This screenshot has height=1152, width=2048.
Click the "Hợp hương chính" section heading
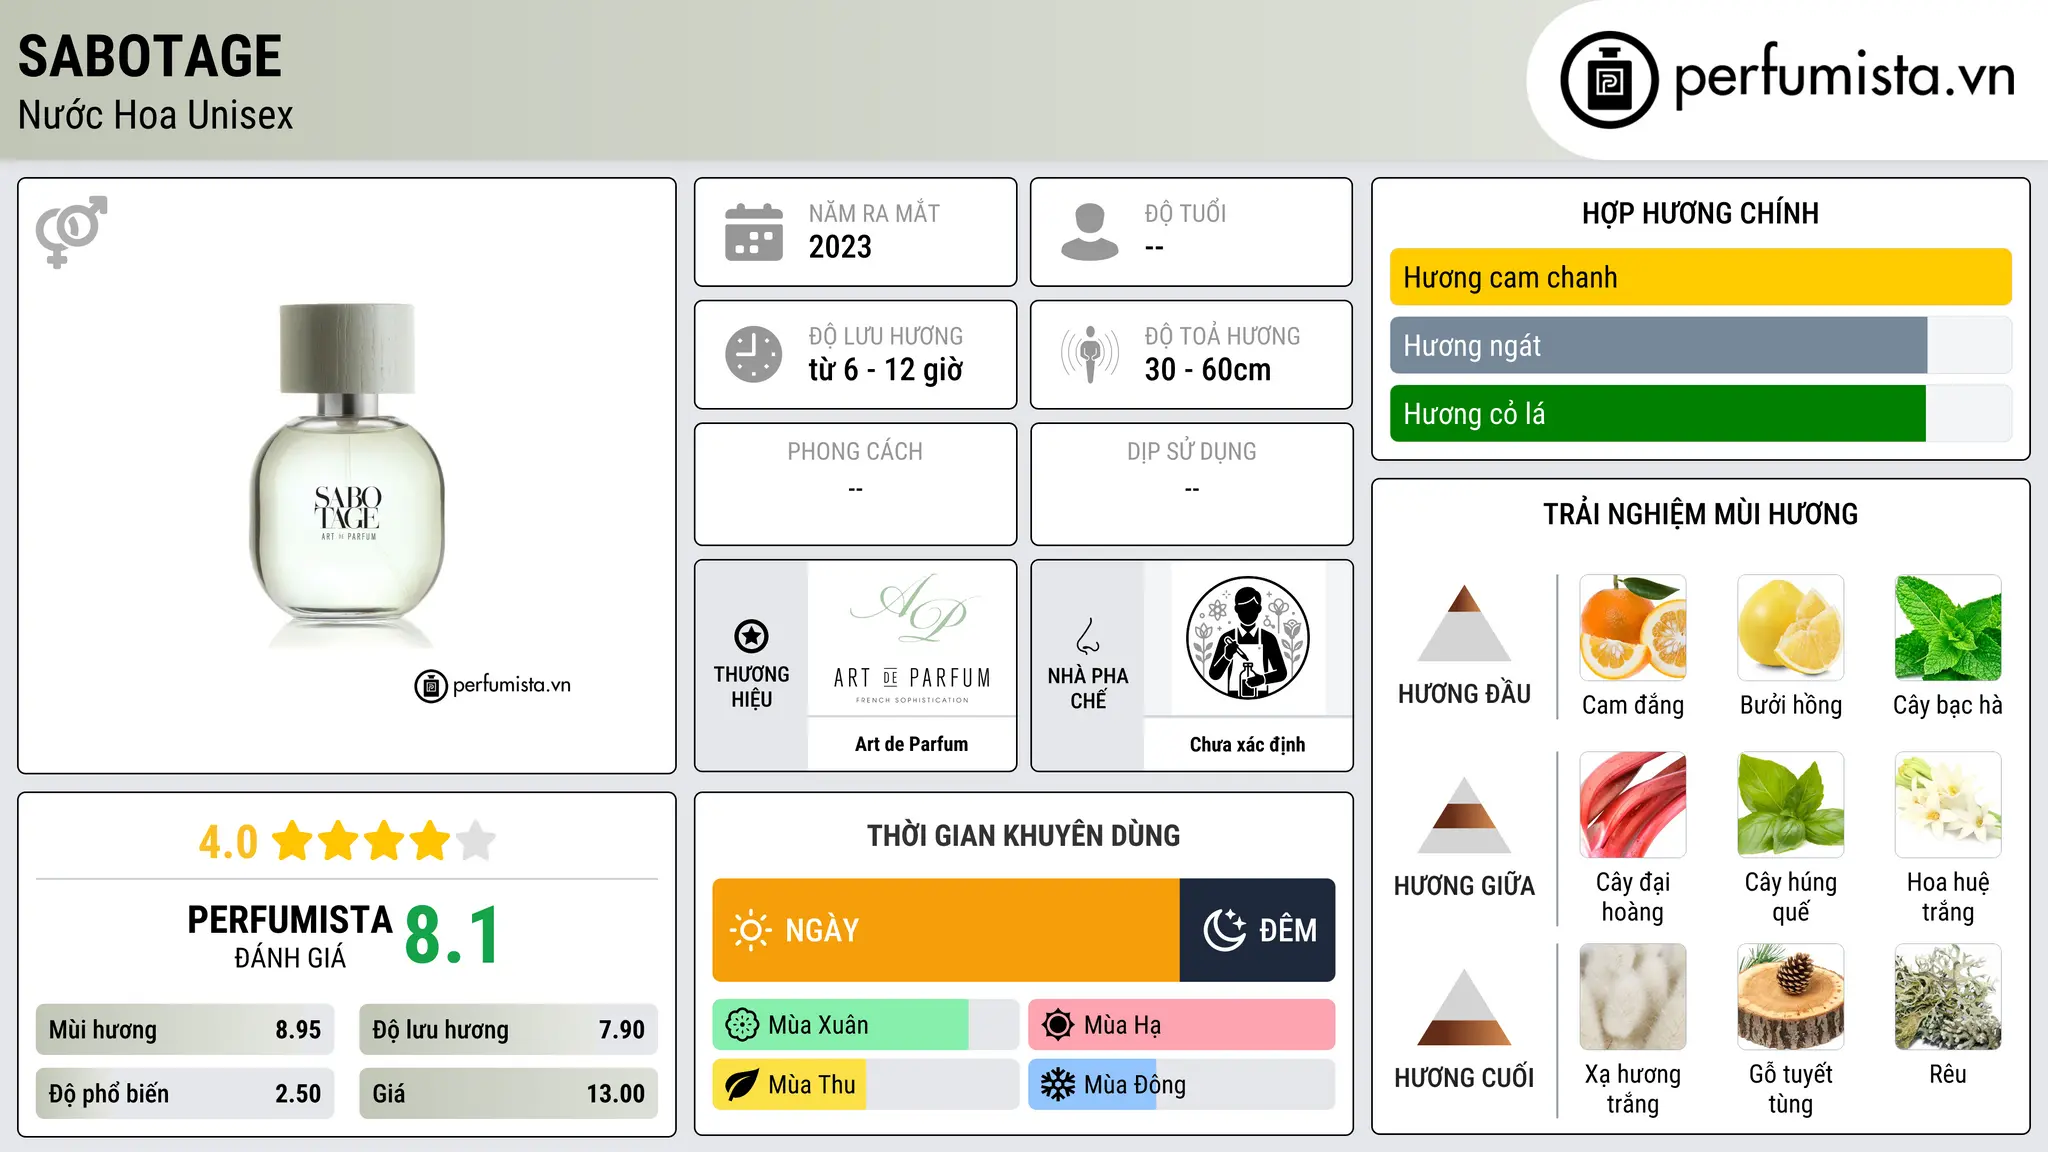coord(1700,213)
